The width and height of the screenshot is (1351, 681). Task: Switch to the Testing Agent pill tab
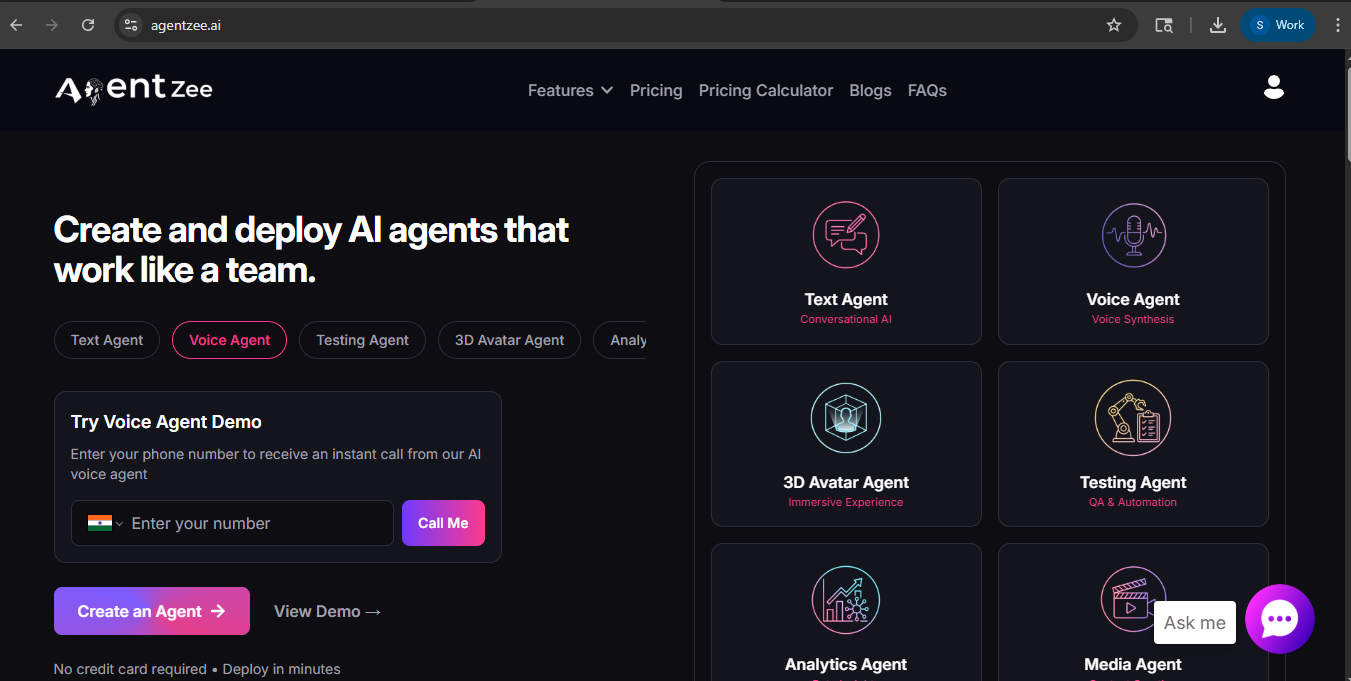point(362,340)
